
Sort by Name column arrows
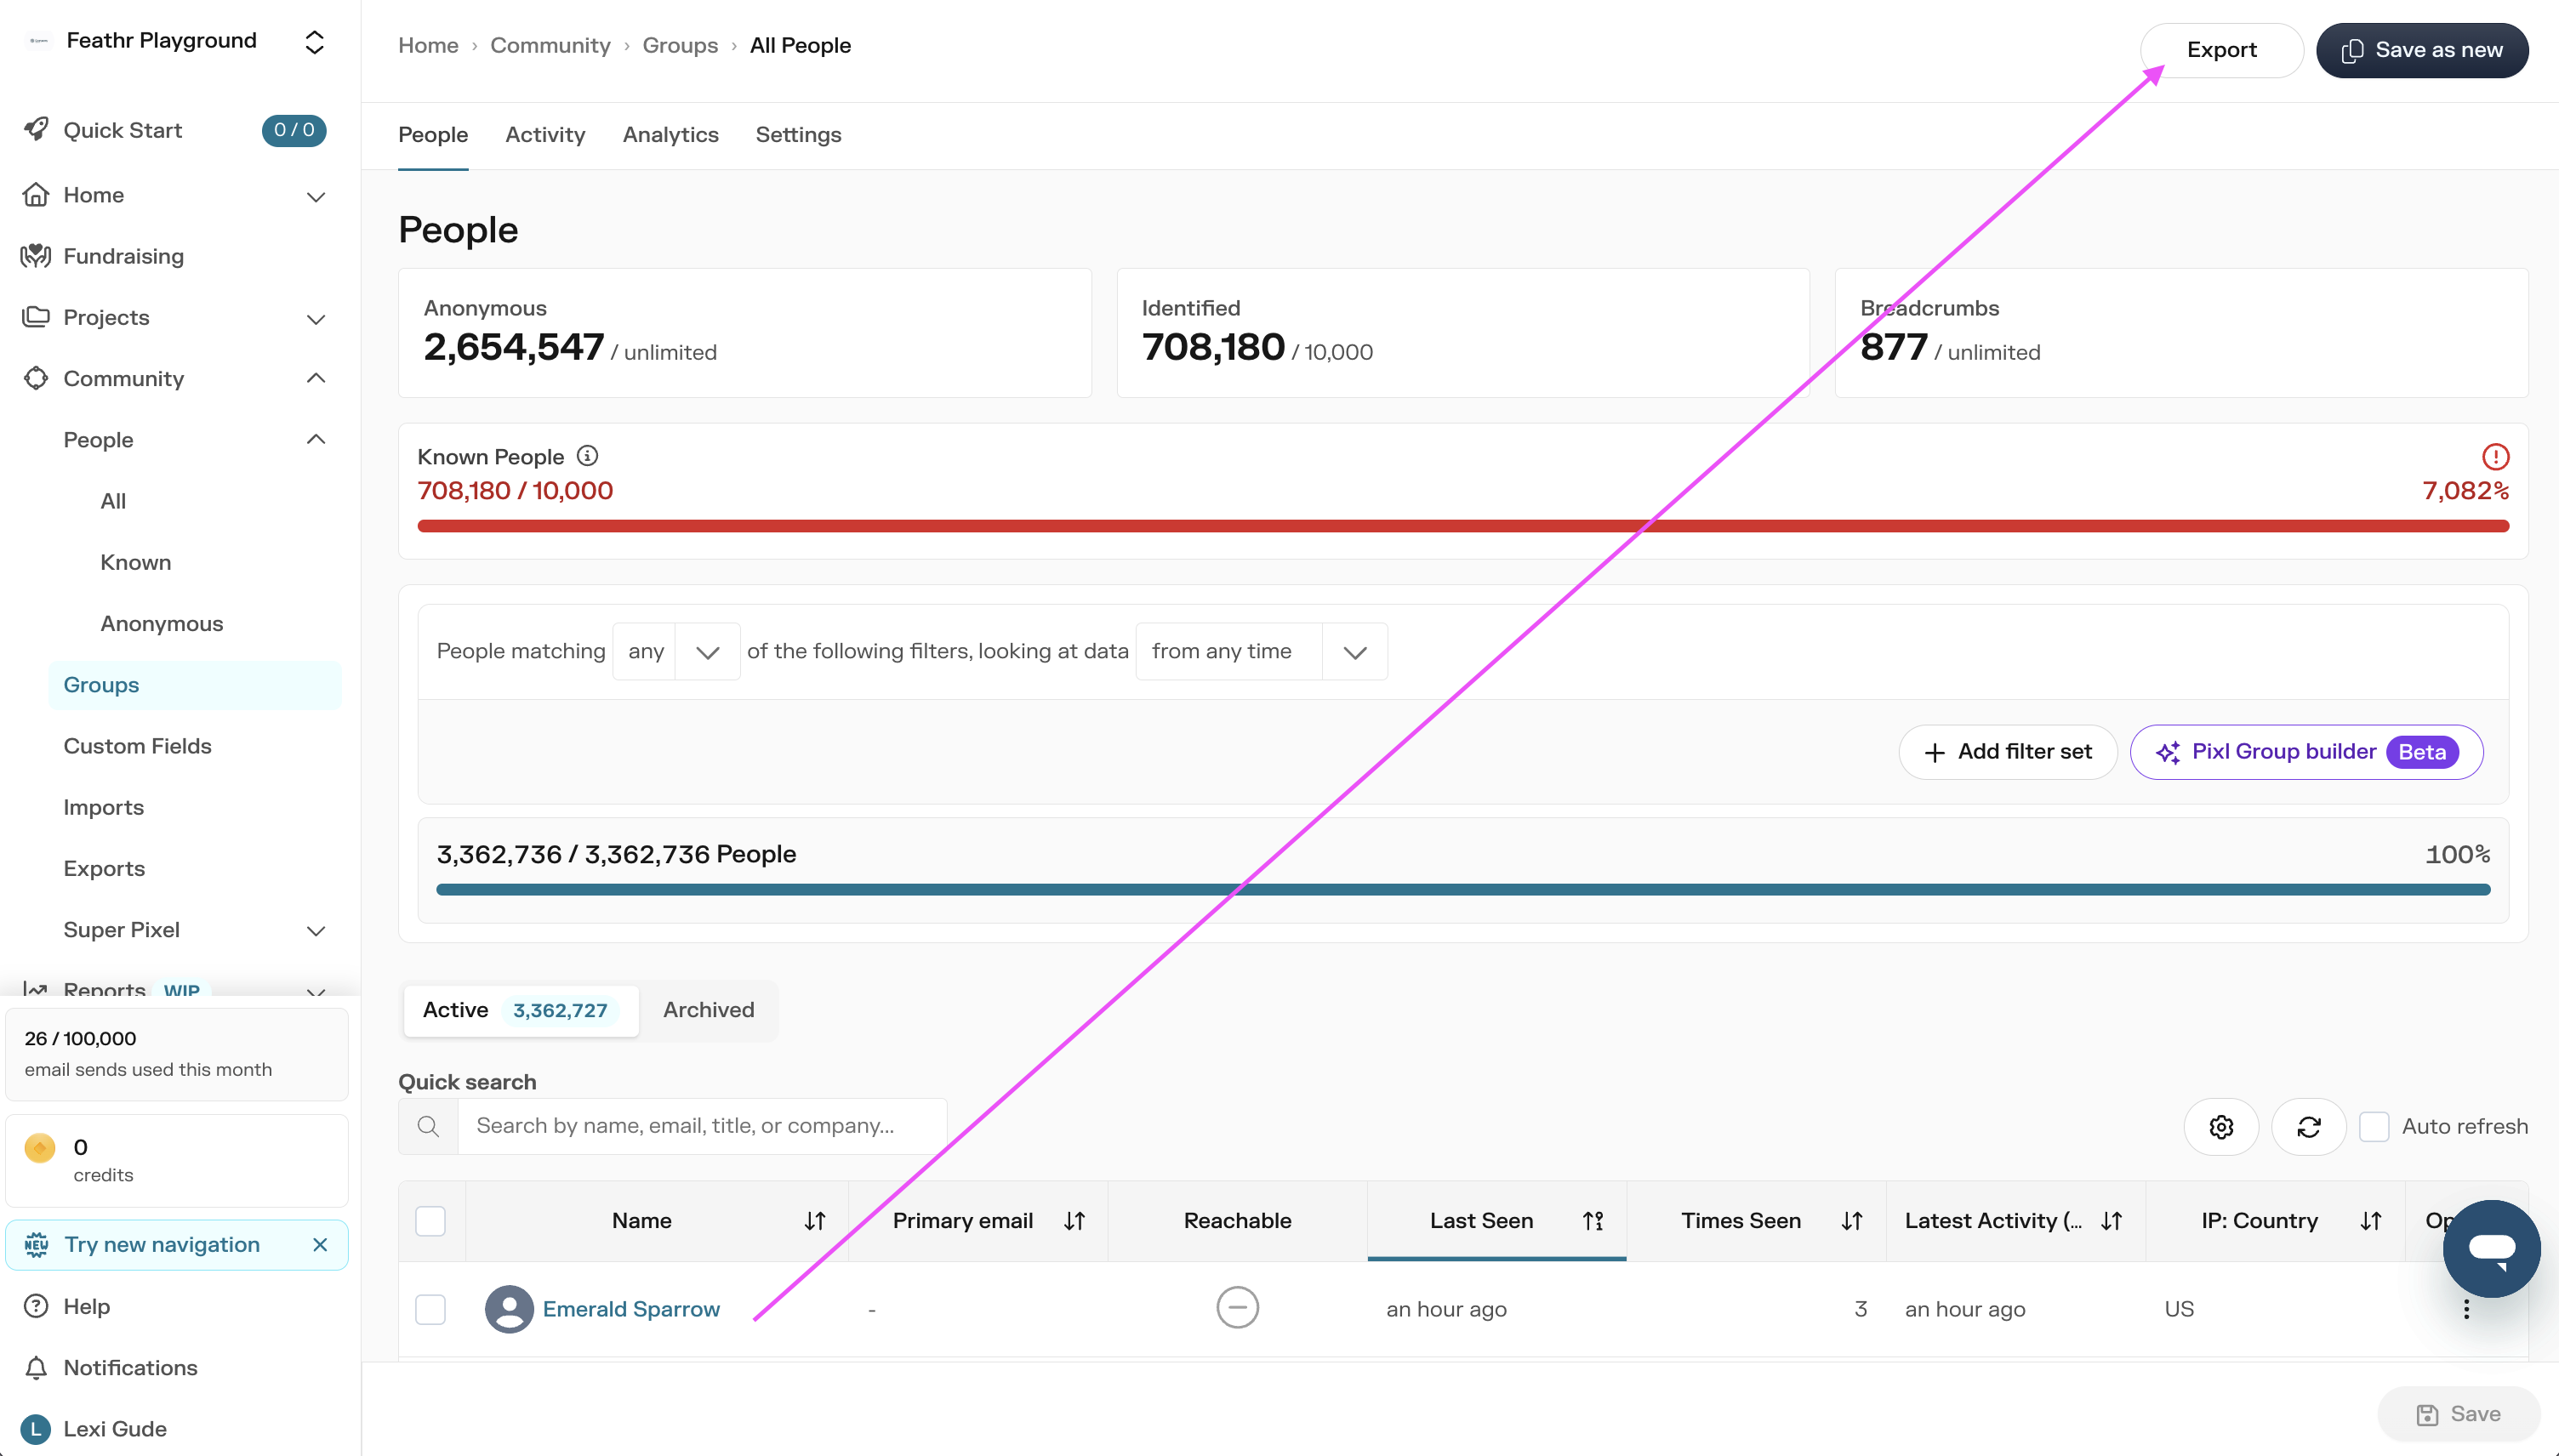815,1221
